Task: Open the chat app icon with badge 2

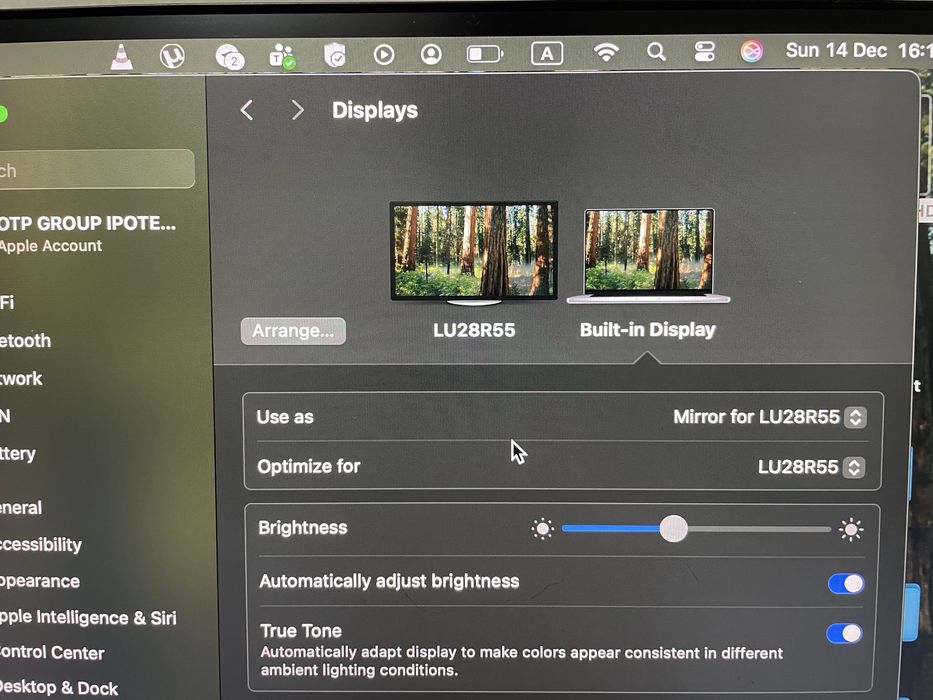Action: [230, 57]
